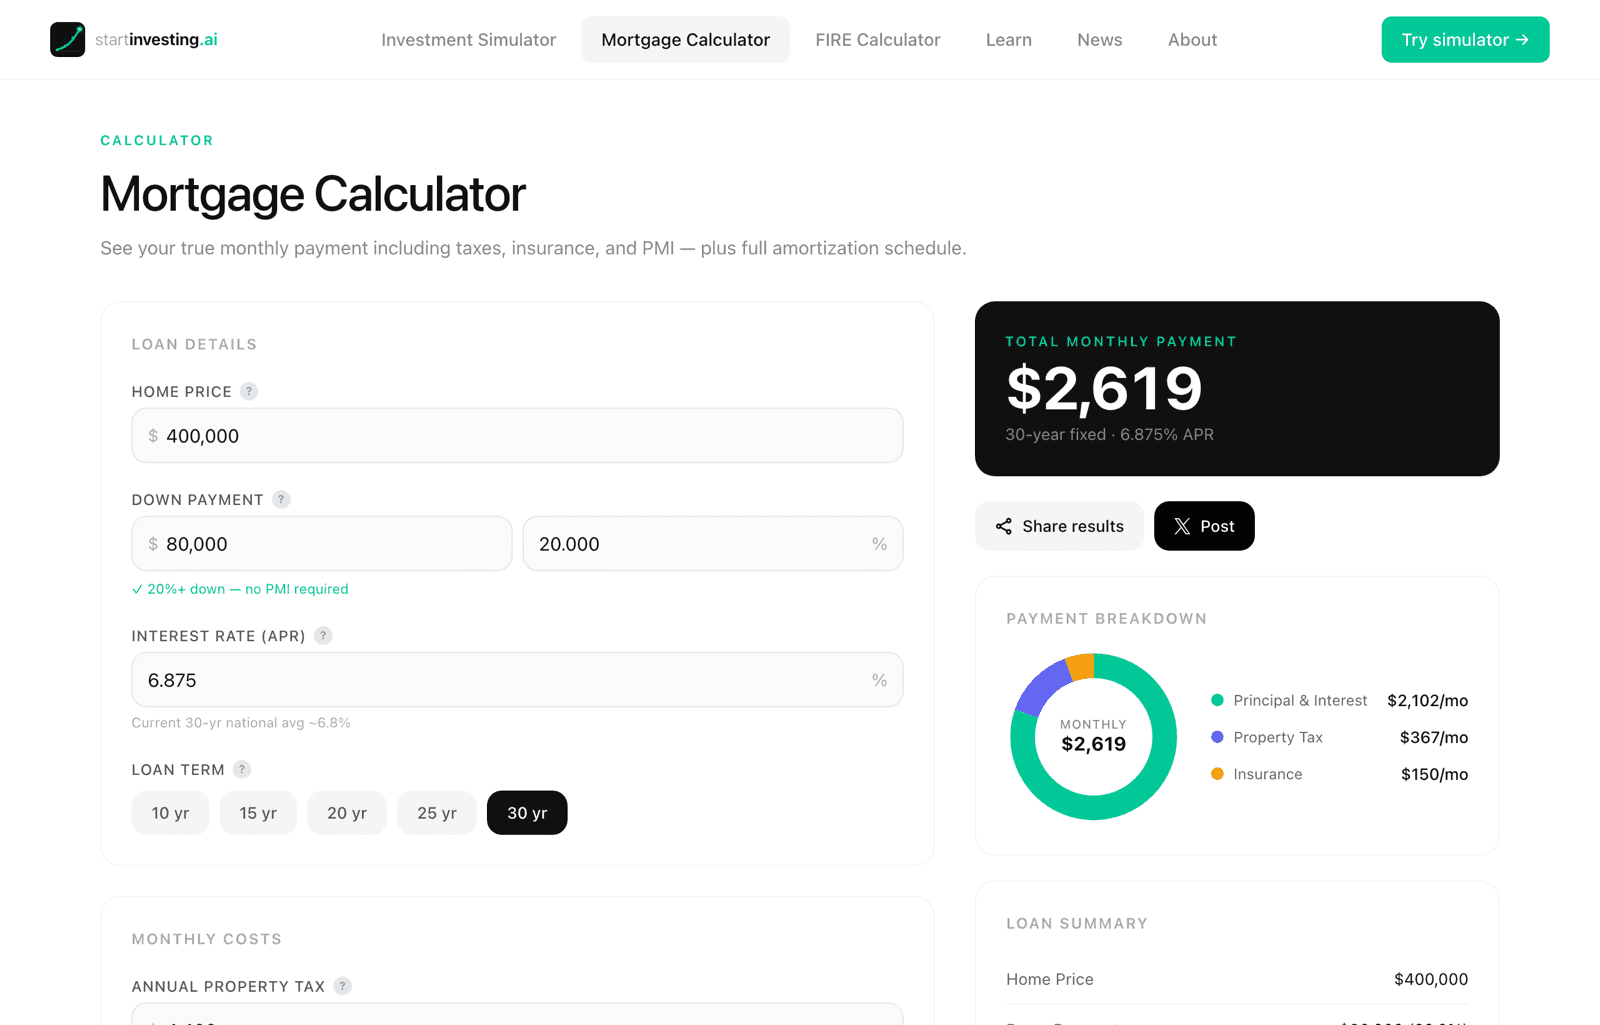Choose the 20 yr loan term
1600x1025 pixels.
[347, 813]
